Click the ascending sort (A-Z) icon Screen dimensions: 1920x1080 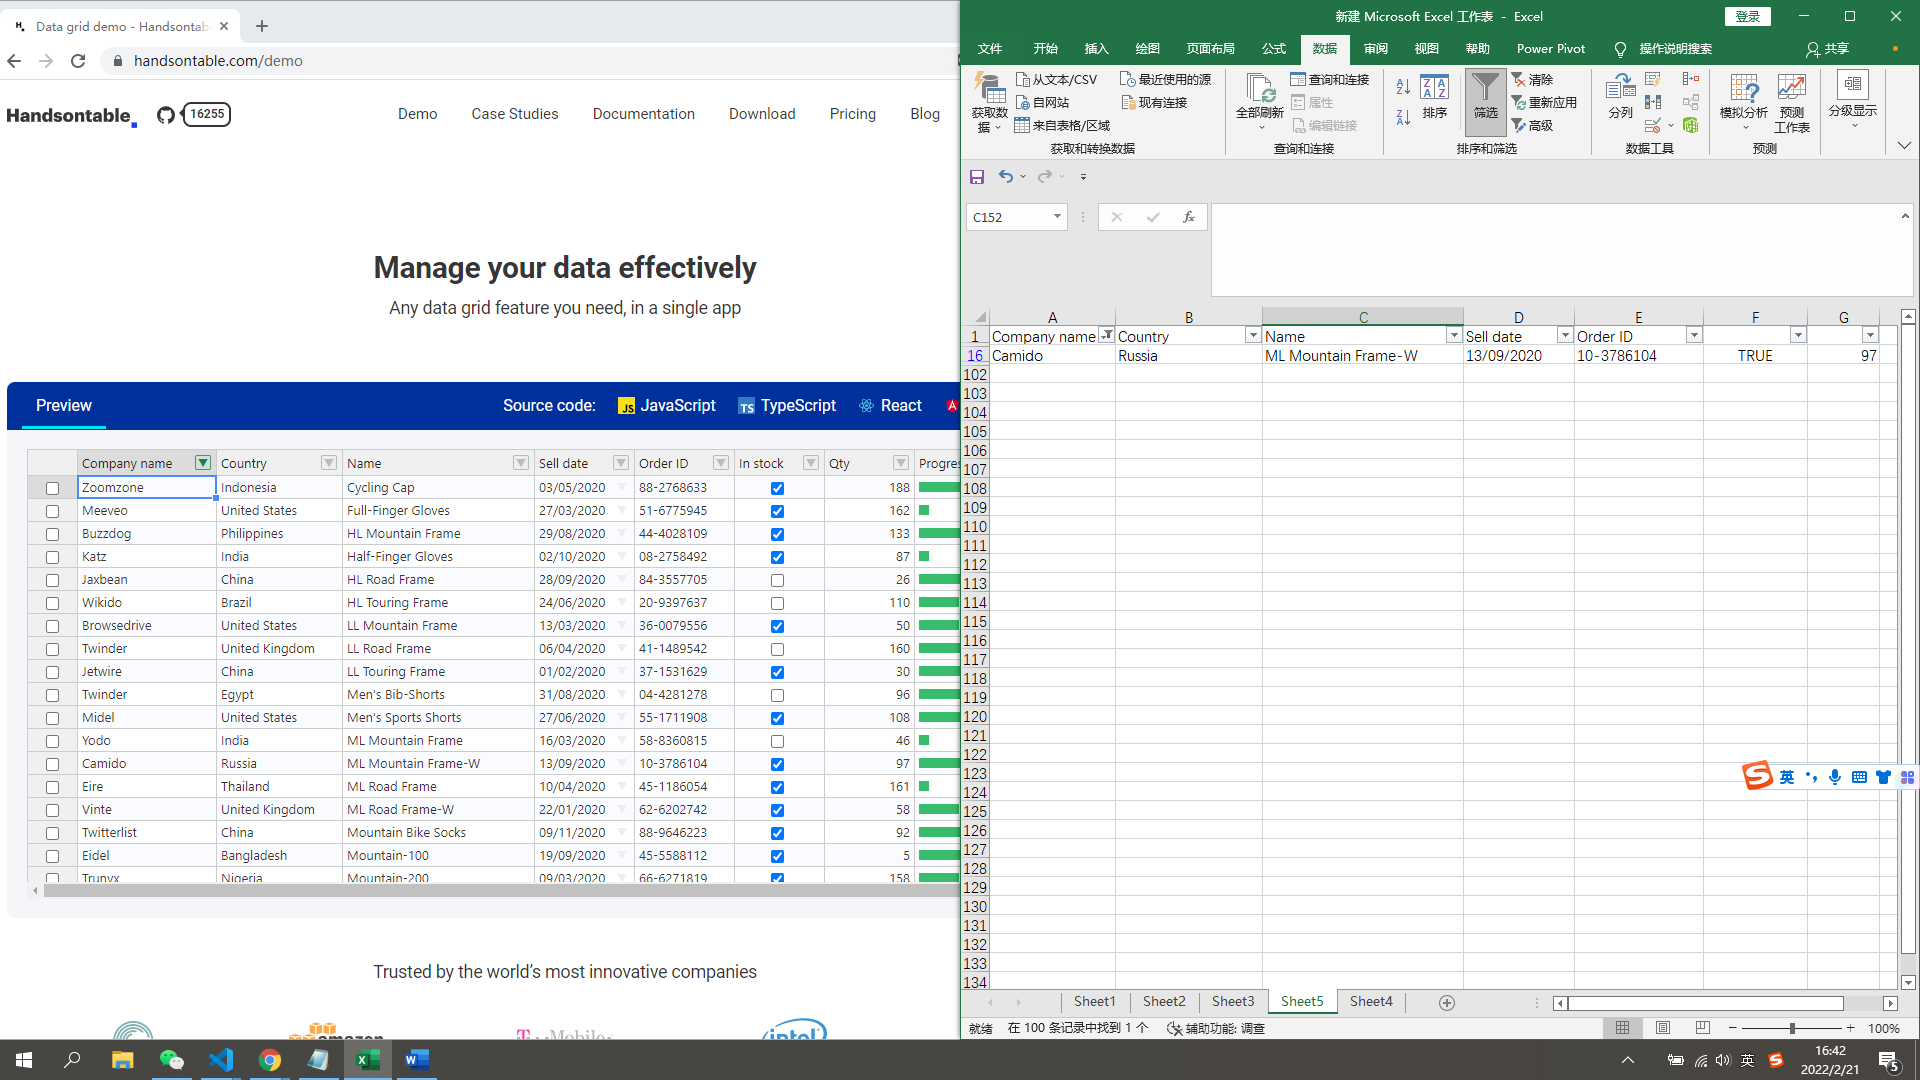tap(1402, 87)
